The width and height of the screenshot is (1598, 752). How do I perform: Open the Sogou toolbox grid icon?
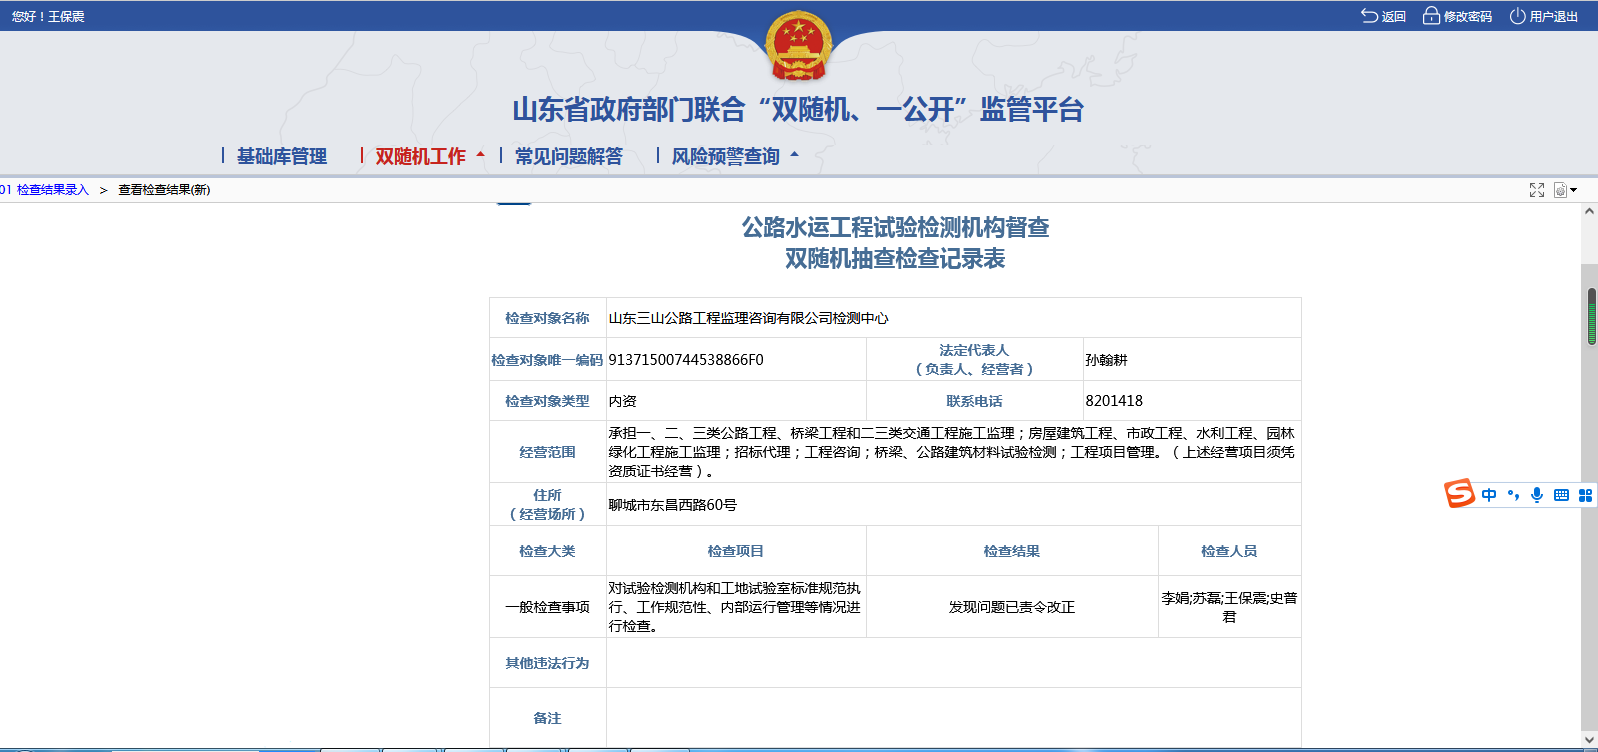tap(1585, 495)
